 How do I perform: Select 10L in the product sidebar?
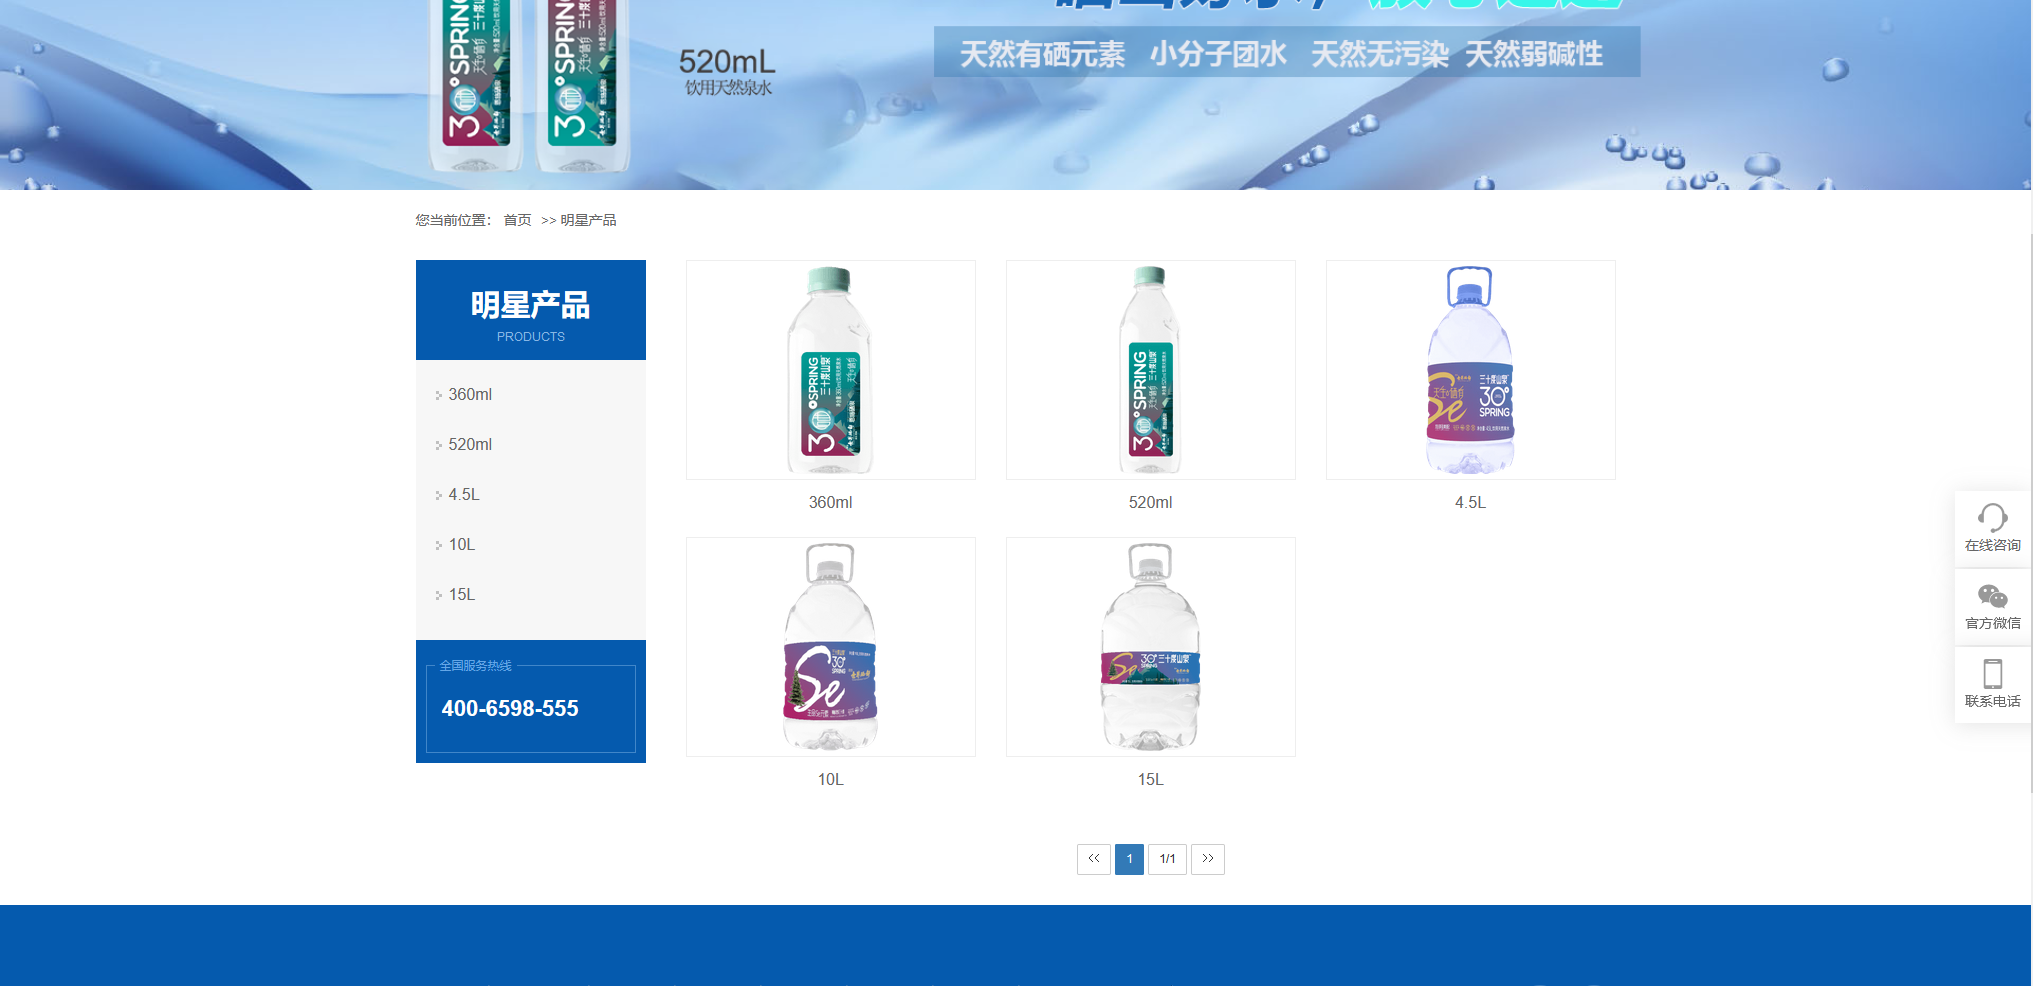point(462,545)
